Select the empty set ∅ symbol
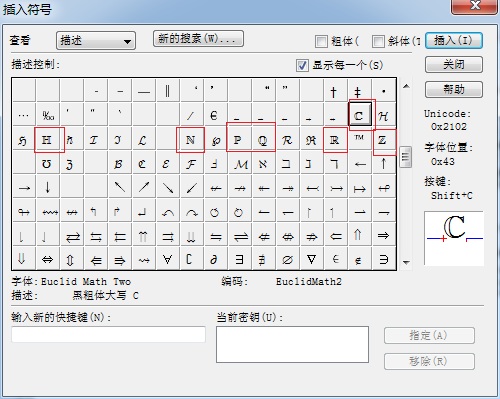Screen dimensions: 500x399 coord(288,259)
